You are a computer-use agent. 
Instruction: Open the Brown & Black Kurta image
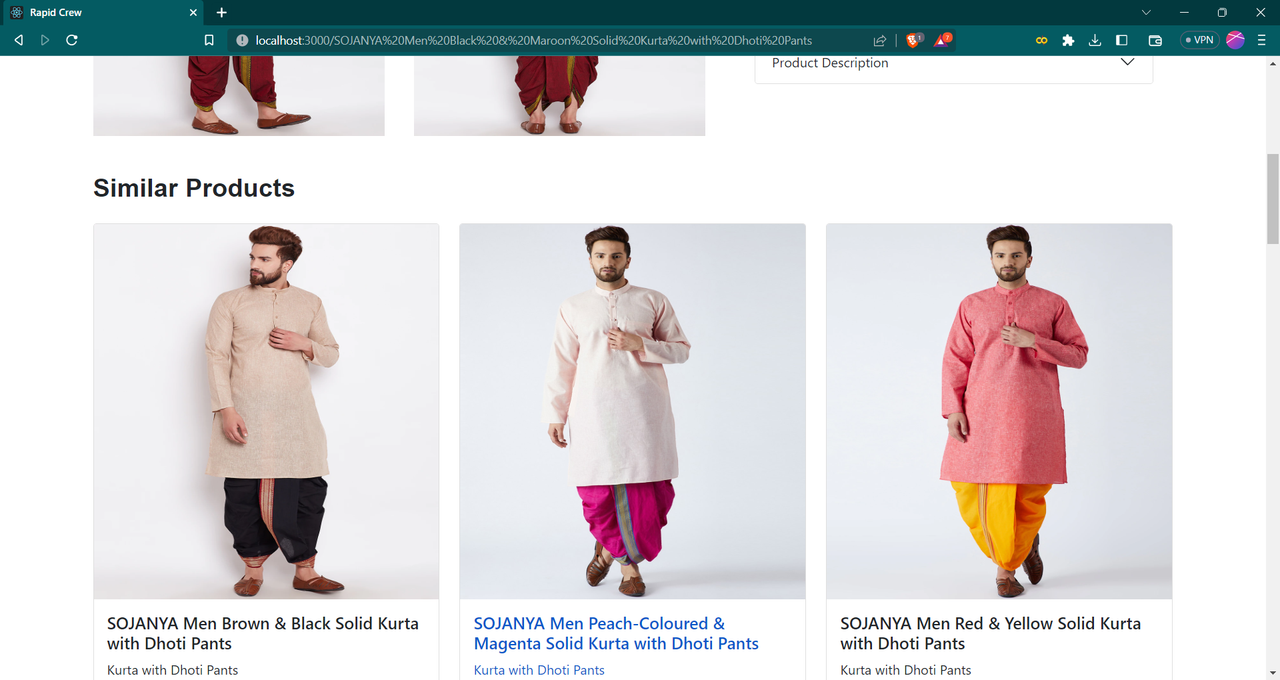266,411
